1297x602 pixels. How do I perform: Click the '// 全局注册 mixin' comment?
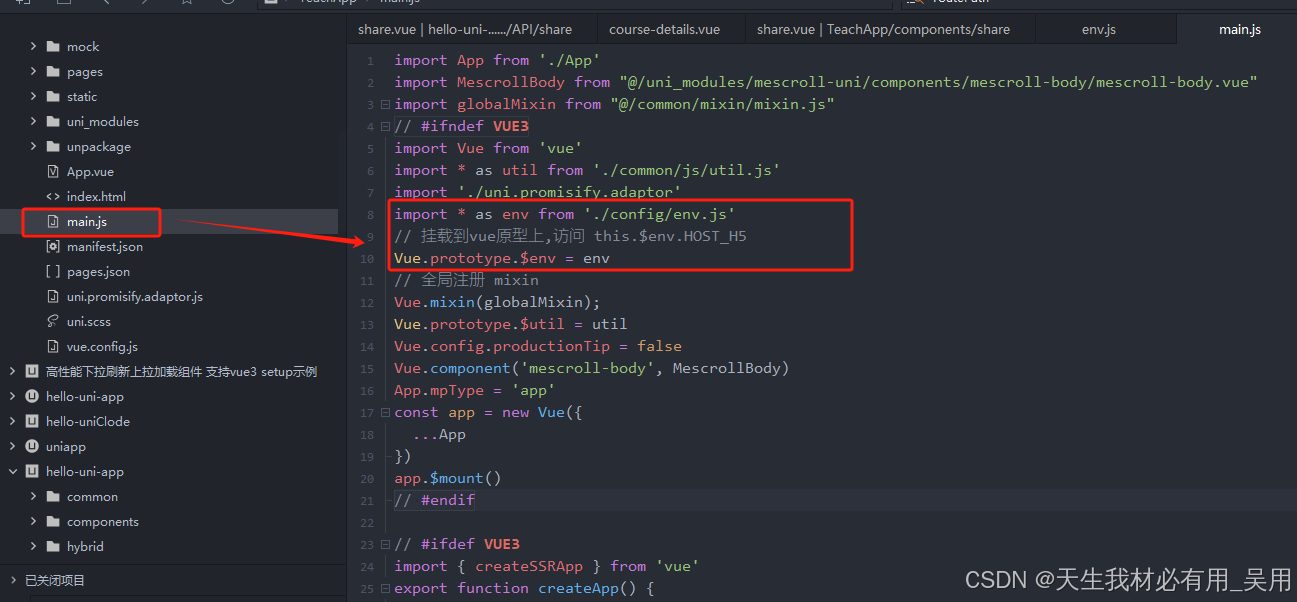(466, 281)
